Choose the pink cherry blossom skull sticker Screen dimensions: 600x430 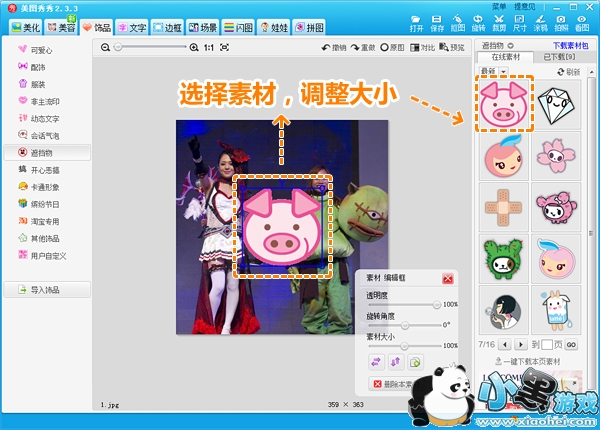[x=556, y=156]
